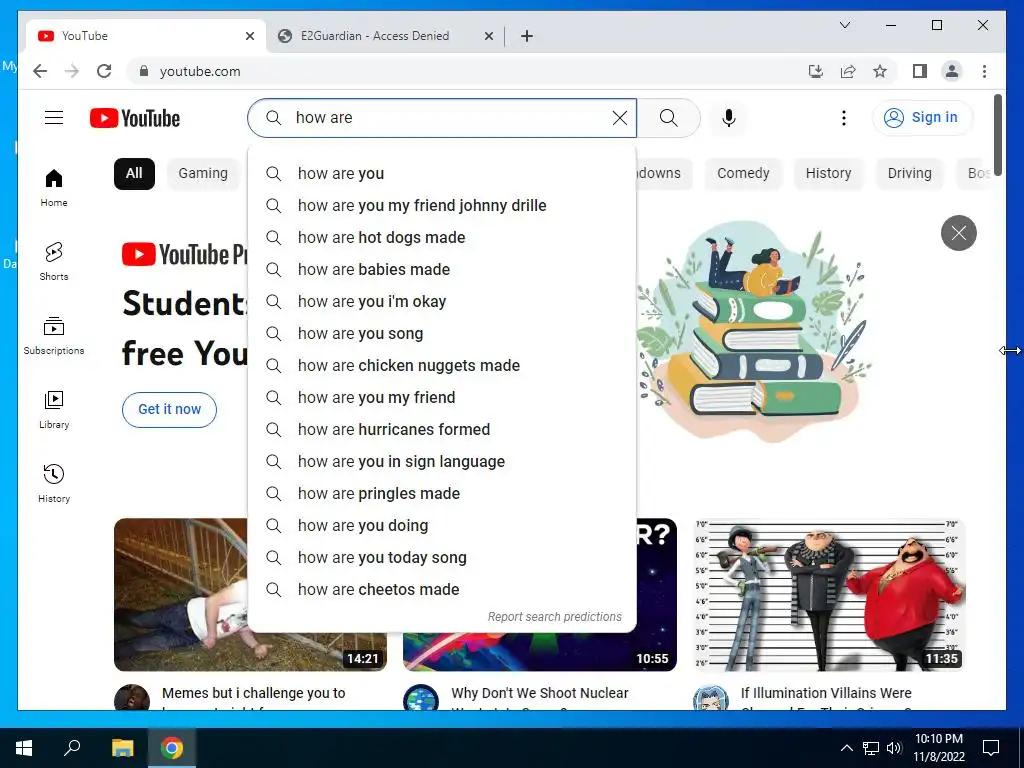Open Chrome tab search chevron
The image size is (1024, 768).
(844, 25)
